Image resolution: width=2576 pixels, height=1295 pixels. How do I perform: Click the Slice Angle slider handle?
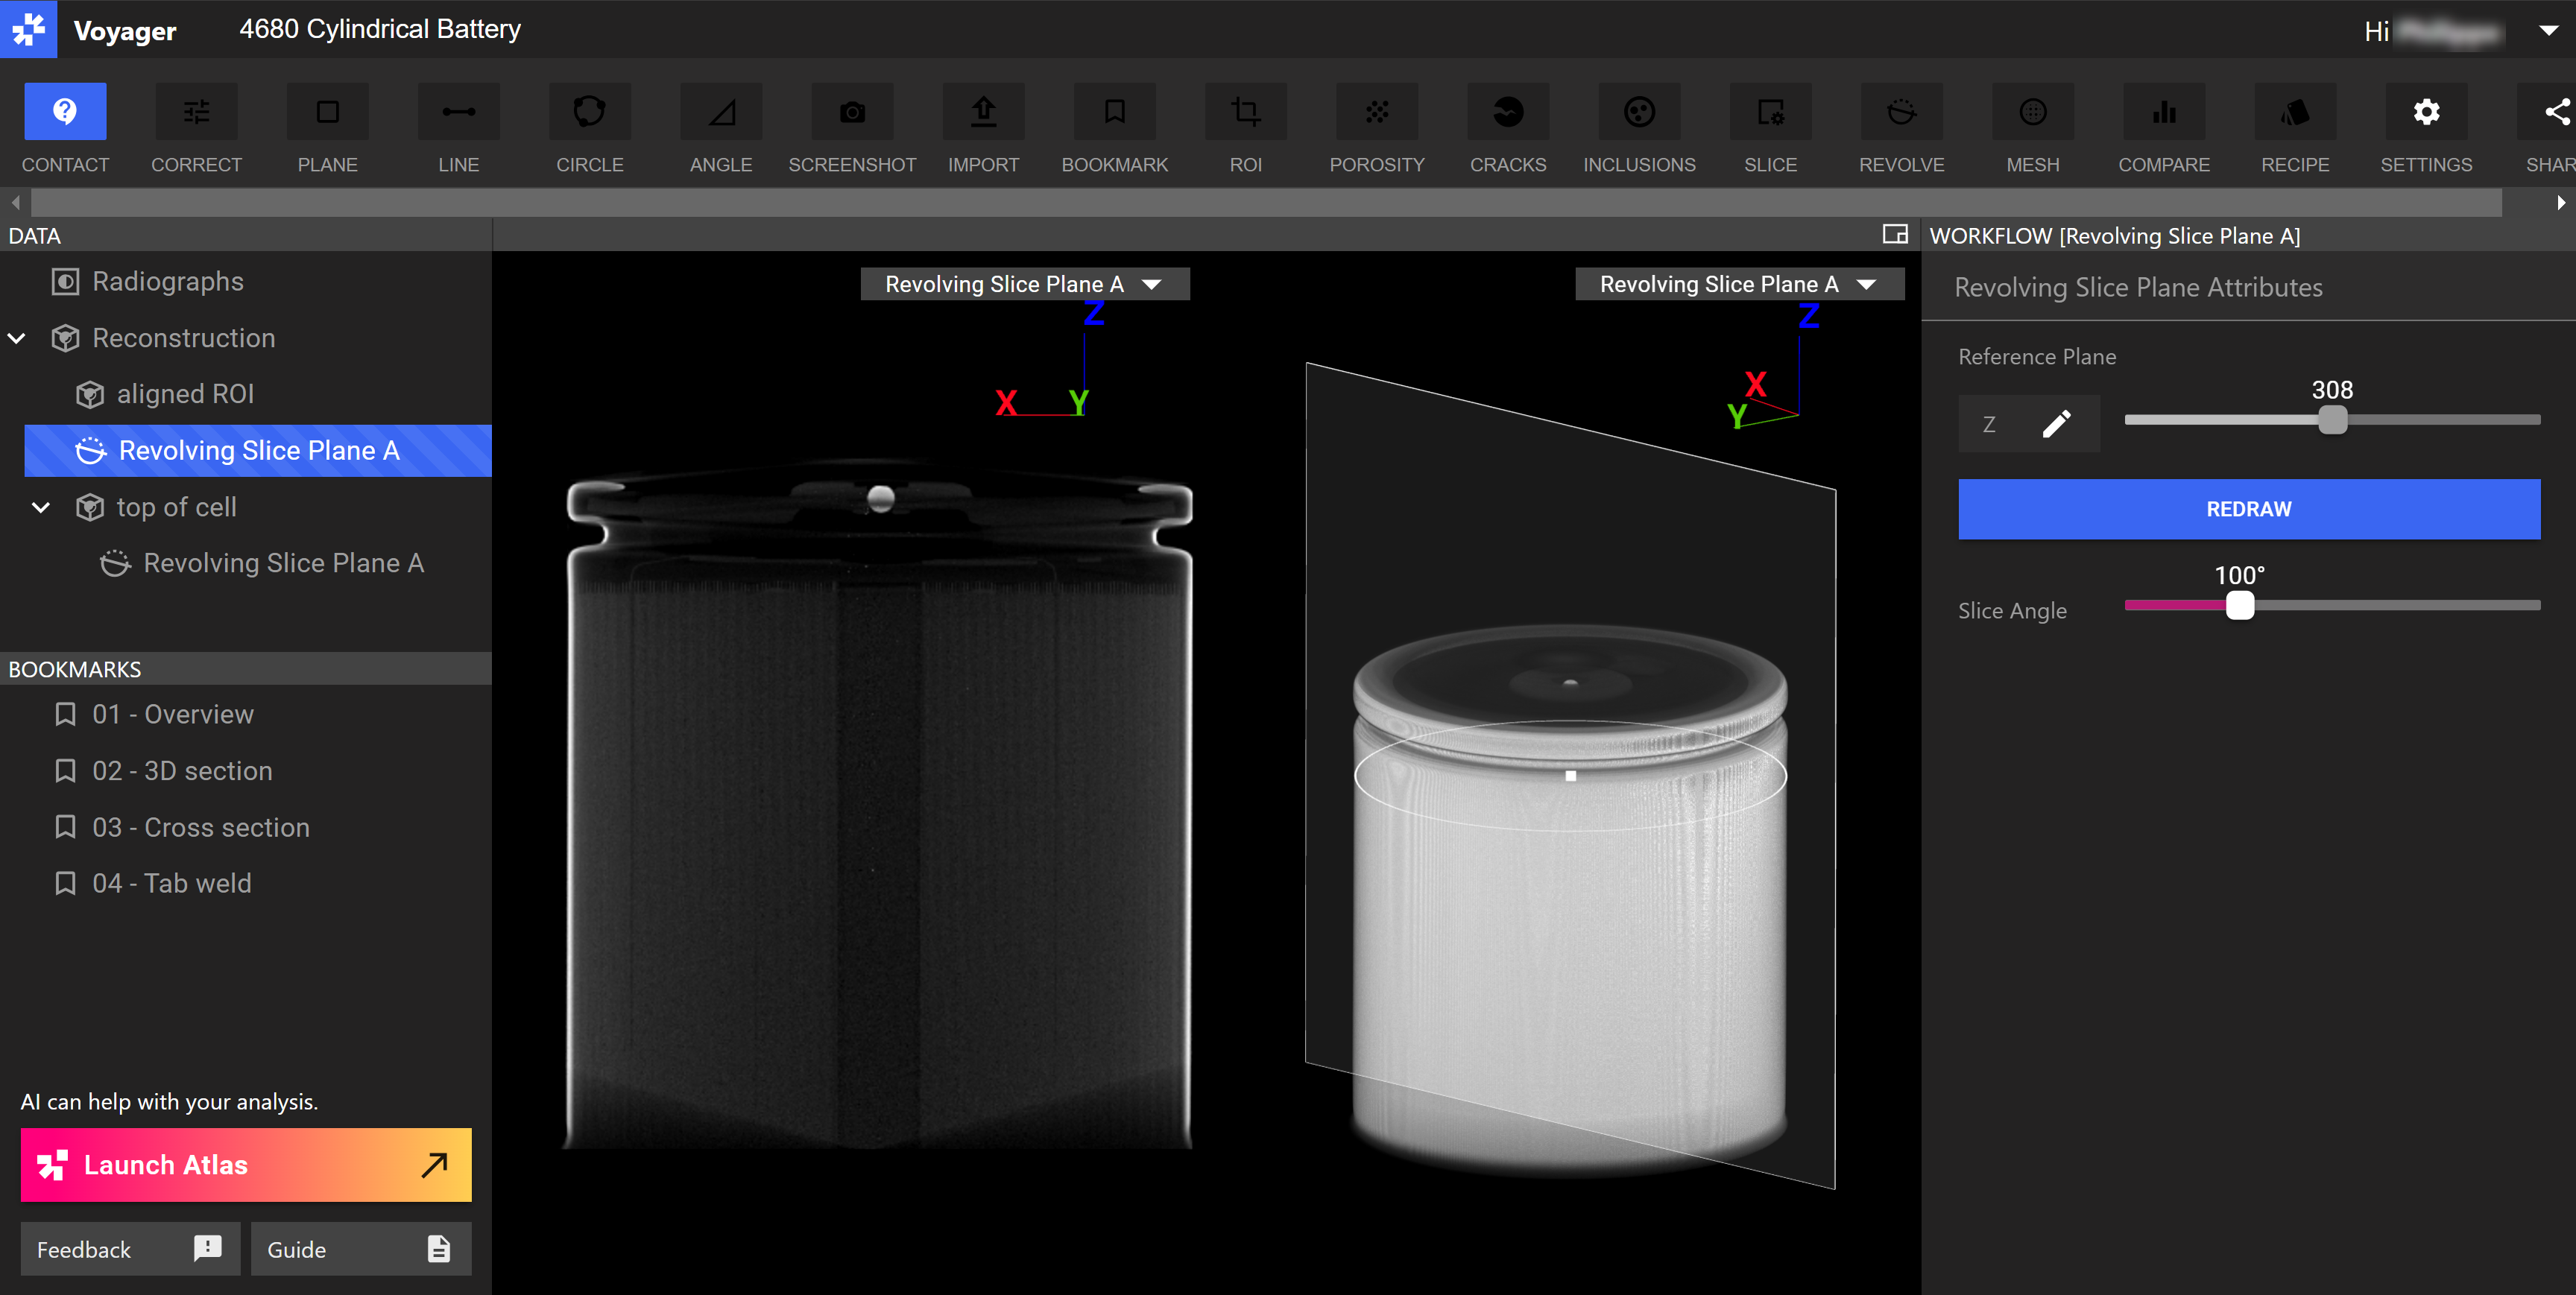[x=2239, y=606]
